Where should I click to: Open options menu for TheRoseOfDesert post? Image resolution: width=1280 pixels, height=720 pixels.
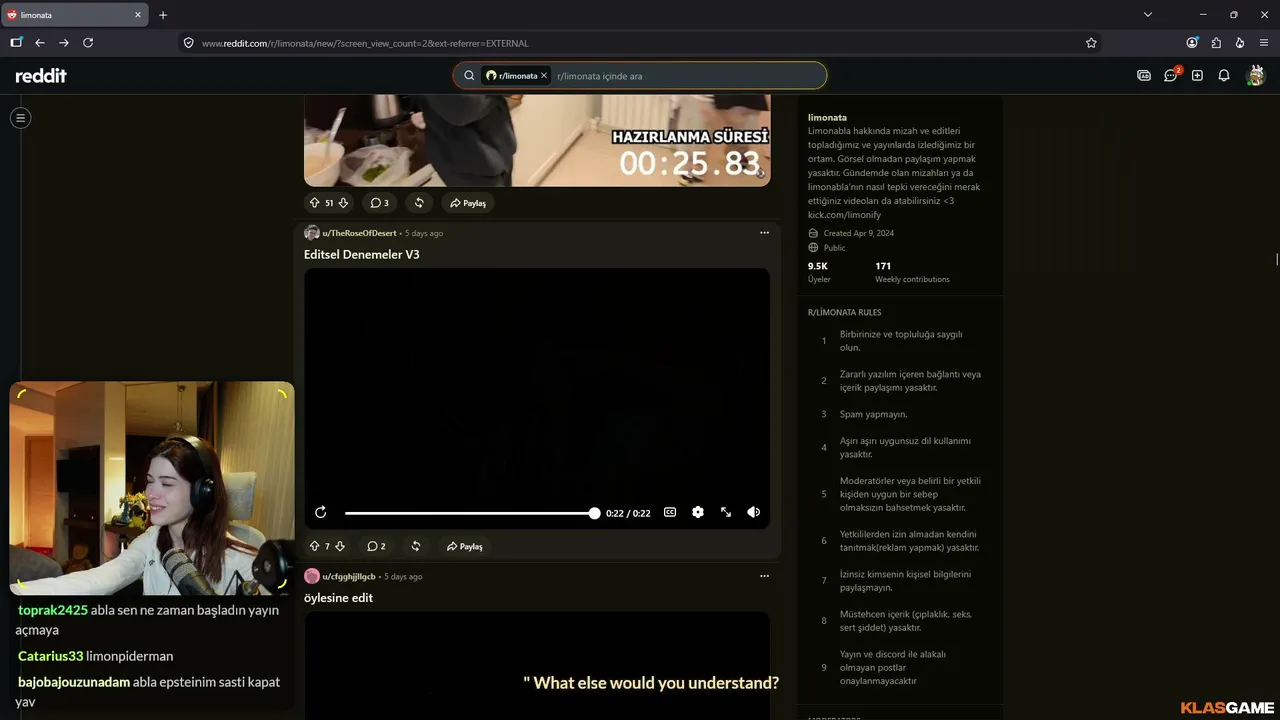pyautogui.click(x=764, y=233)
